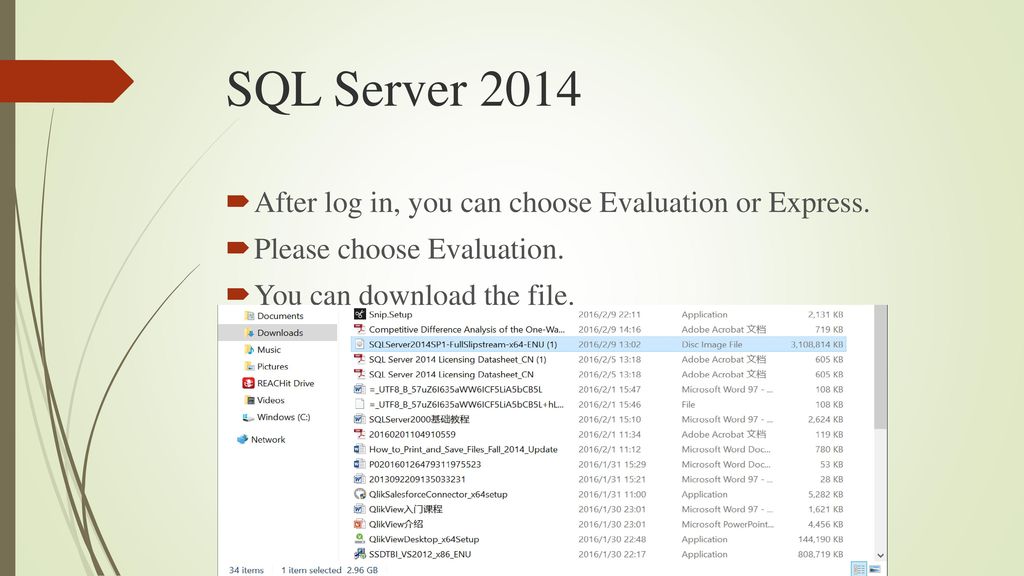Screen dimensions: 1024x576
Task: Click the PDF icon of Licensing Datasheet_CN (1)
Action: click(x=359, y=359)
